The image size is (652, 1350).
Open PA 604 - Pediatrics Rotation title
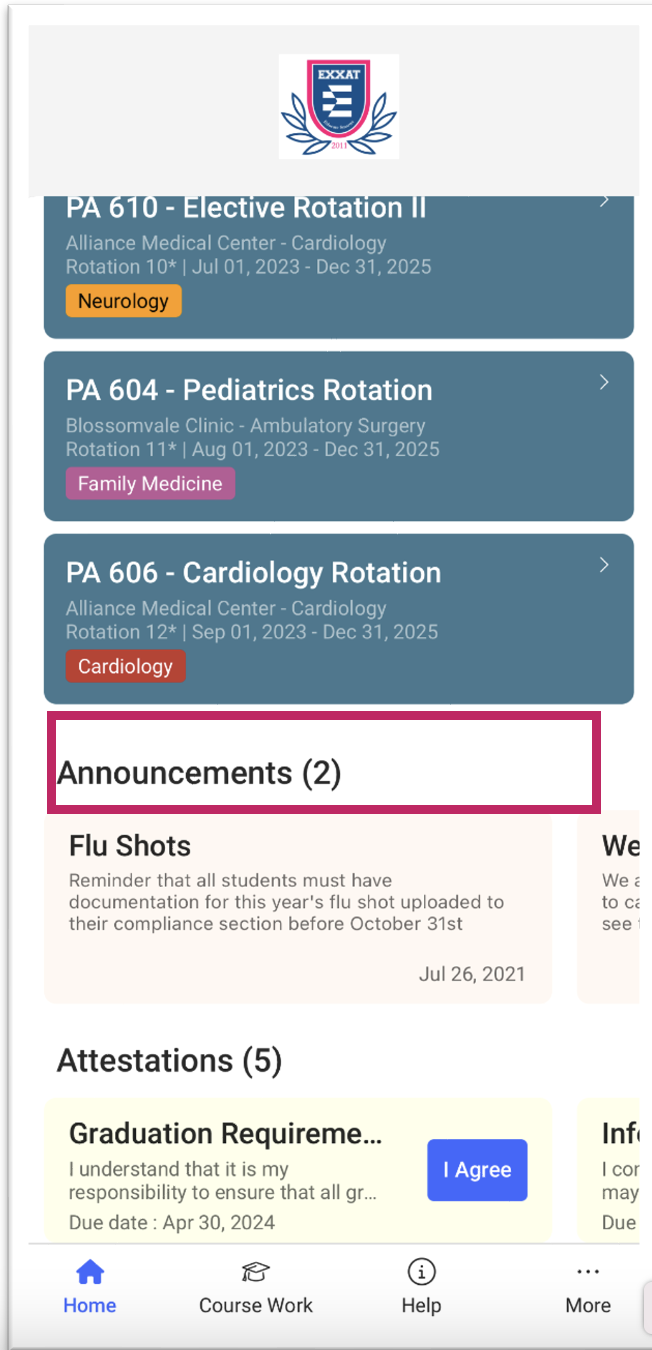click(249, 390)
